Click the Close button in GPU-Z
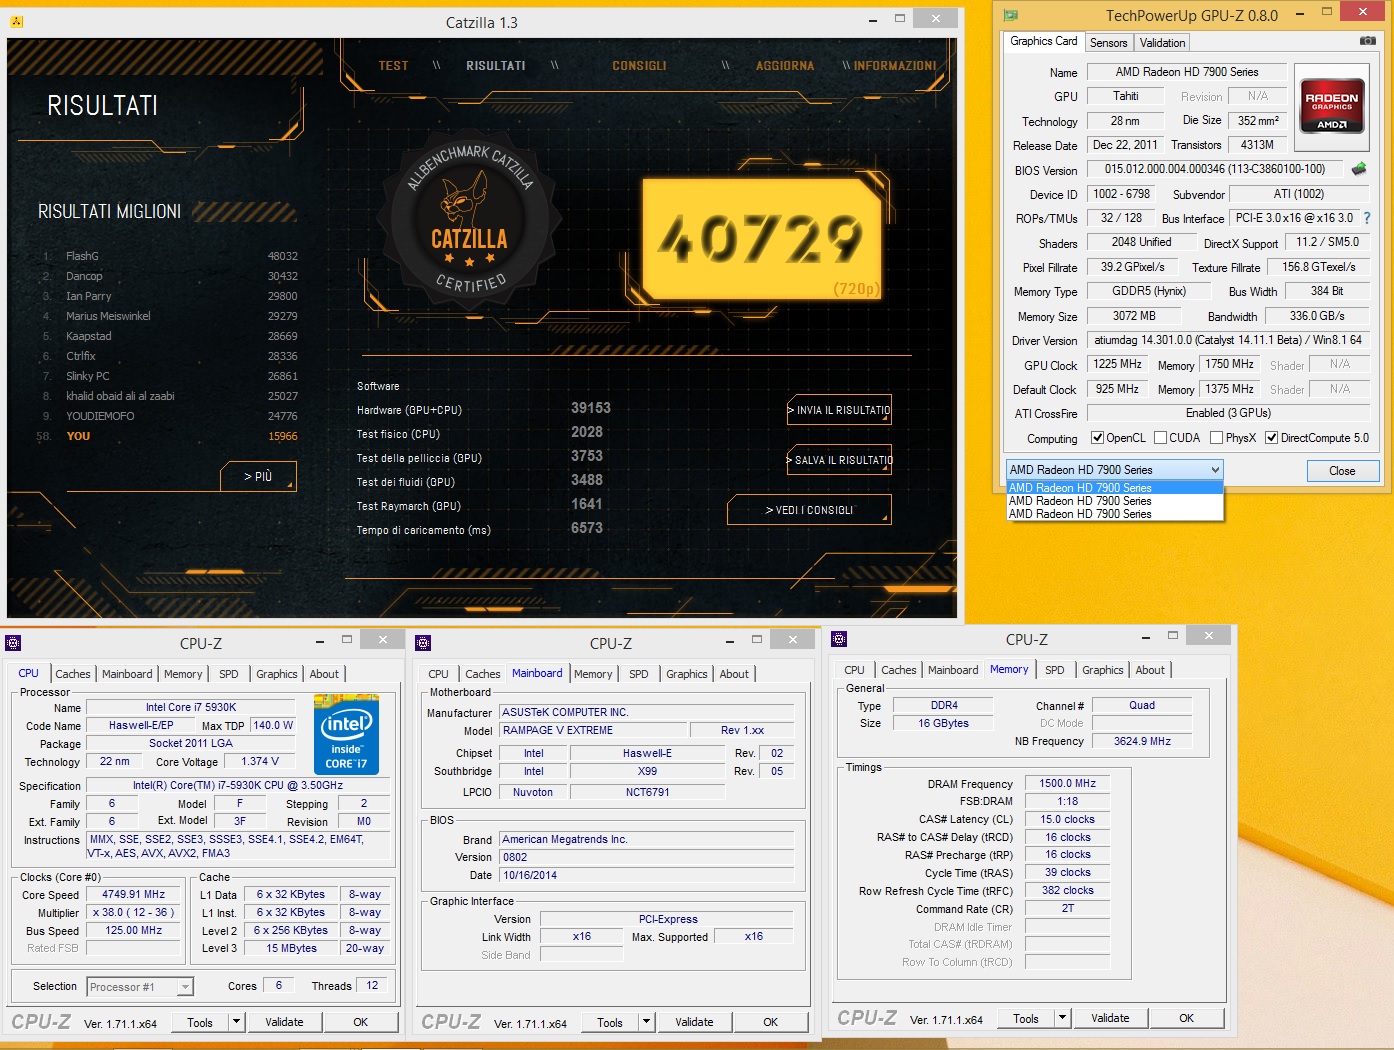The image size is (1394, 1050). tap(1342, 471)
